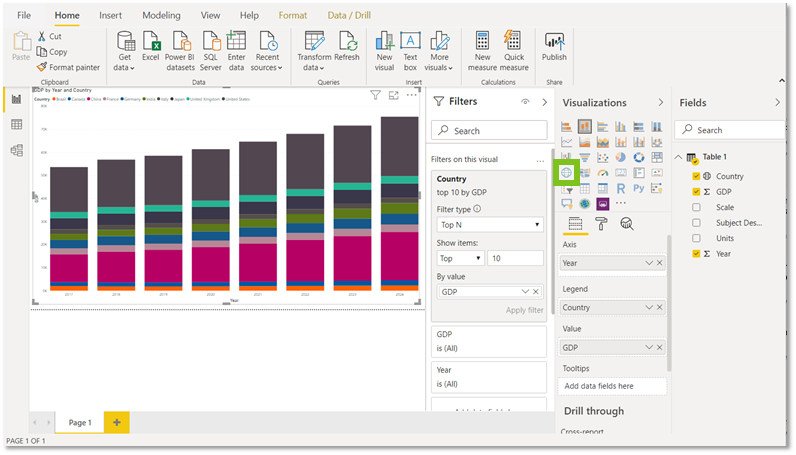Select the highlighted Map visualization icon
This screenshot has height=455, width=796.
pyautogui.click(x=566, y=173)
